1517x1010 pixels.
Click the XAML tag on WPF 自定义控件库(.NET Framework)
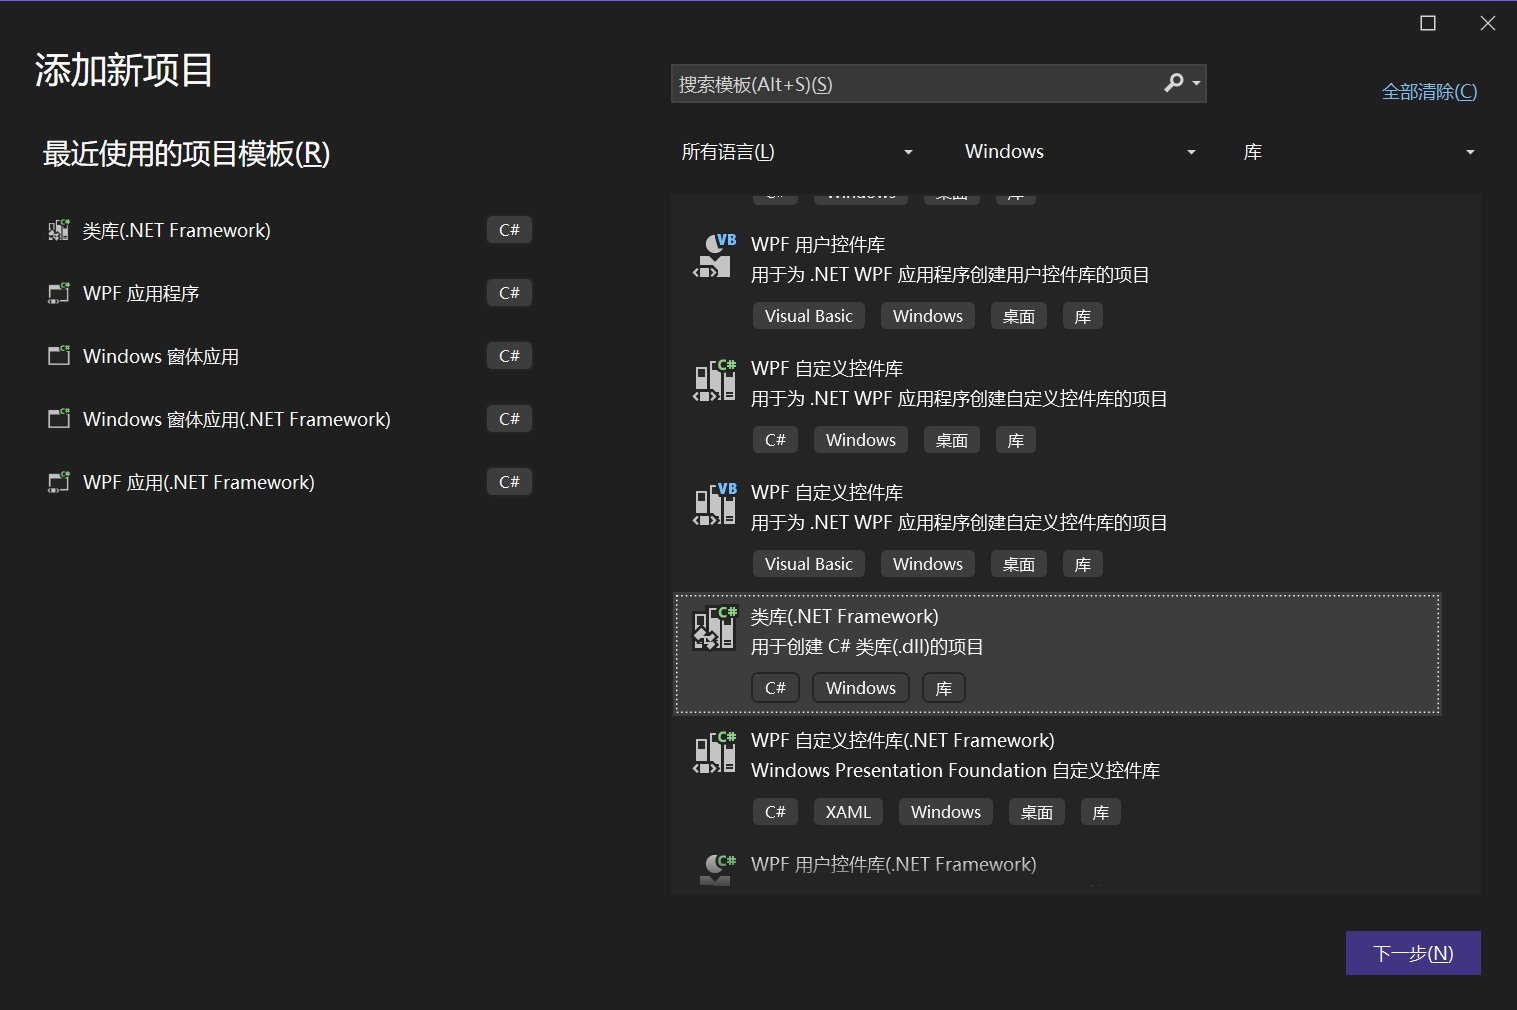tap(848, 812)
